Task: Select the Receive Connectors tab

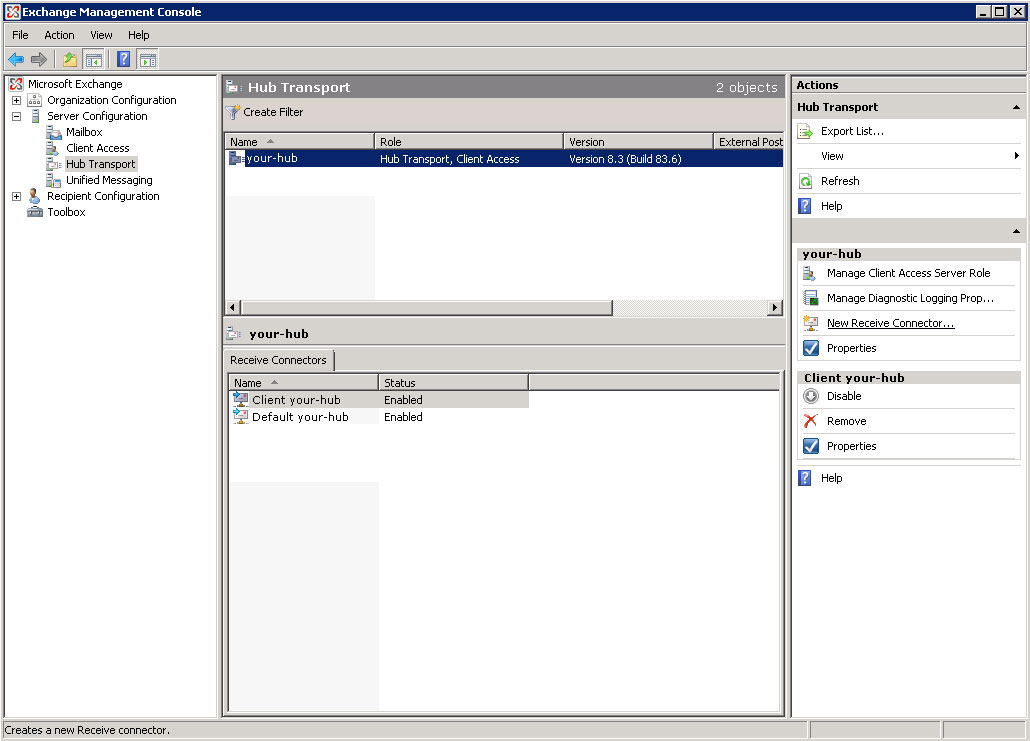Action: click(x=279, y=360)
